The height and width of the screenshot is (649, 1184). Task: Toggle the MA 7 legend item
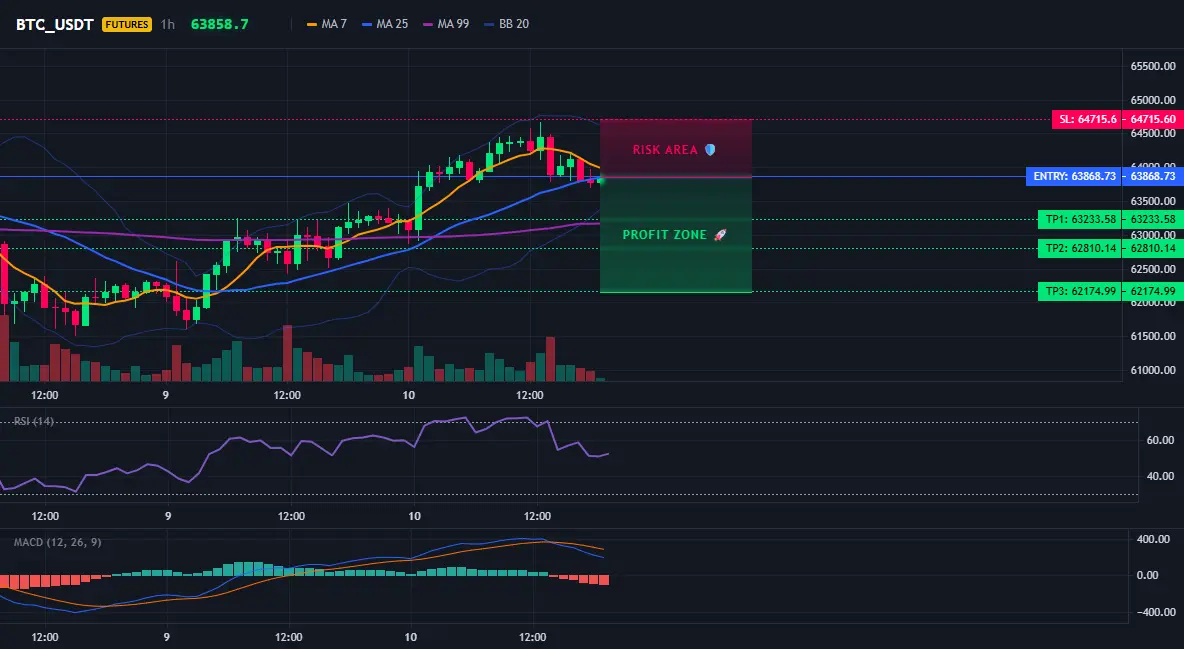point(327,24)
